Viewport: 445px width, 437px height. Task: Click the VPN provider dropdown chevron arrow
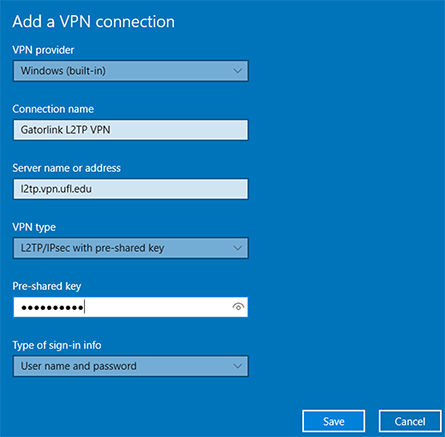(237, 71)
